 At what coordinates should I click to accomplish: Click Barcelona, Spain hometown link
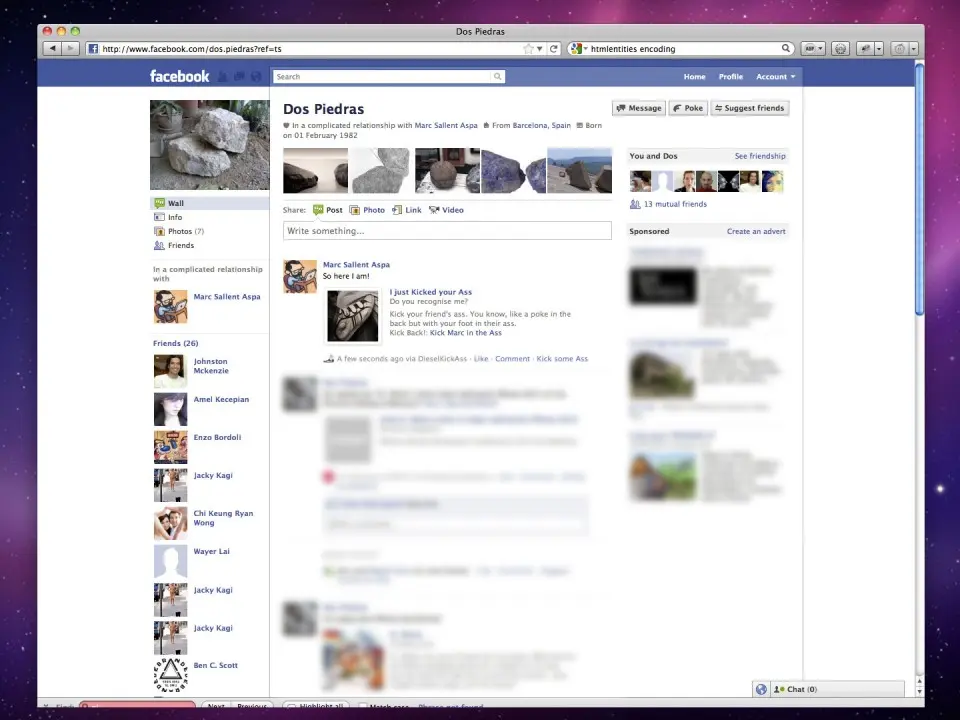click(541, 126)
